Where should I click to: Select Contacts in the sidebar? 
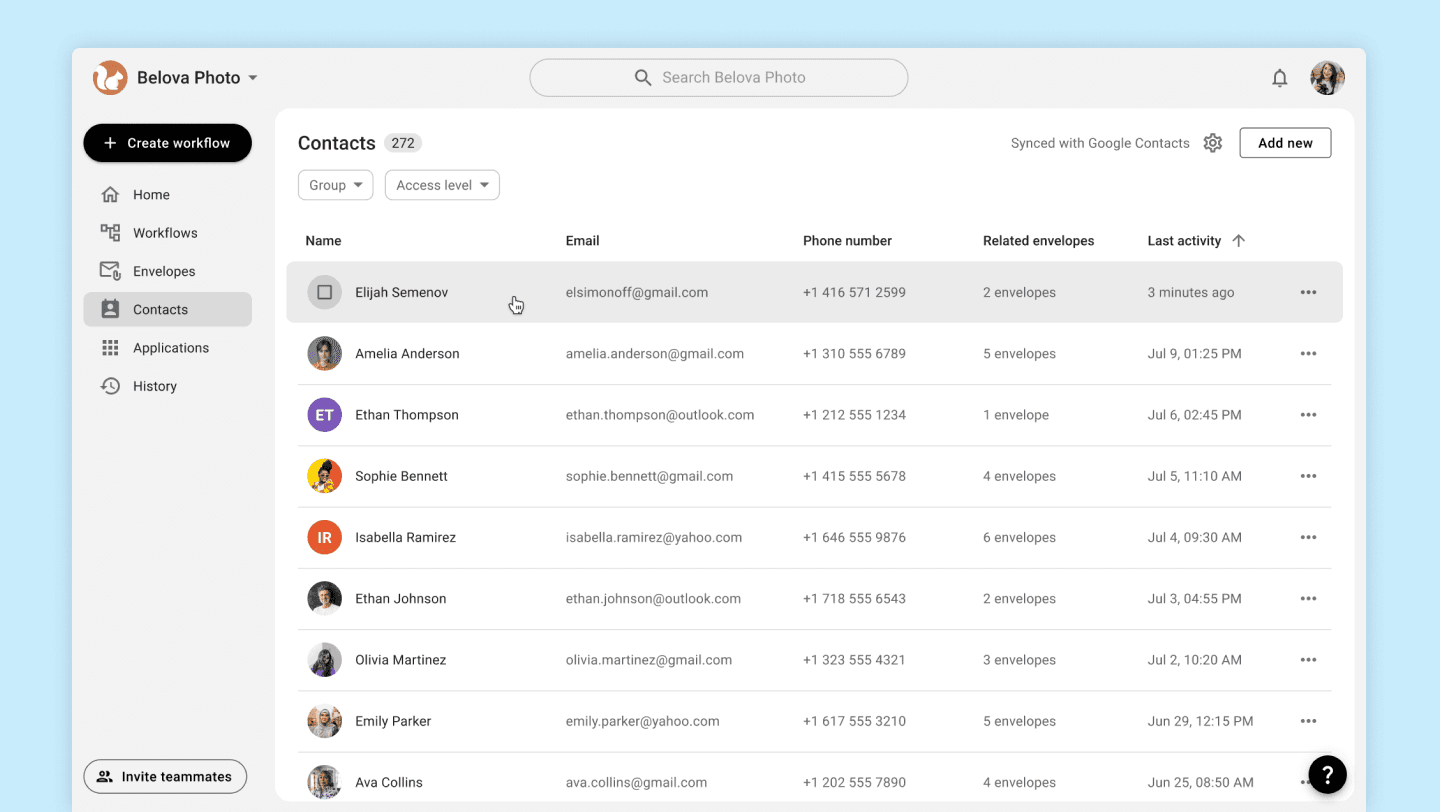pos(167,310)
